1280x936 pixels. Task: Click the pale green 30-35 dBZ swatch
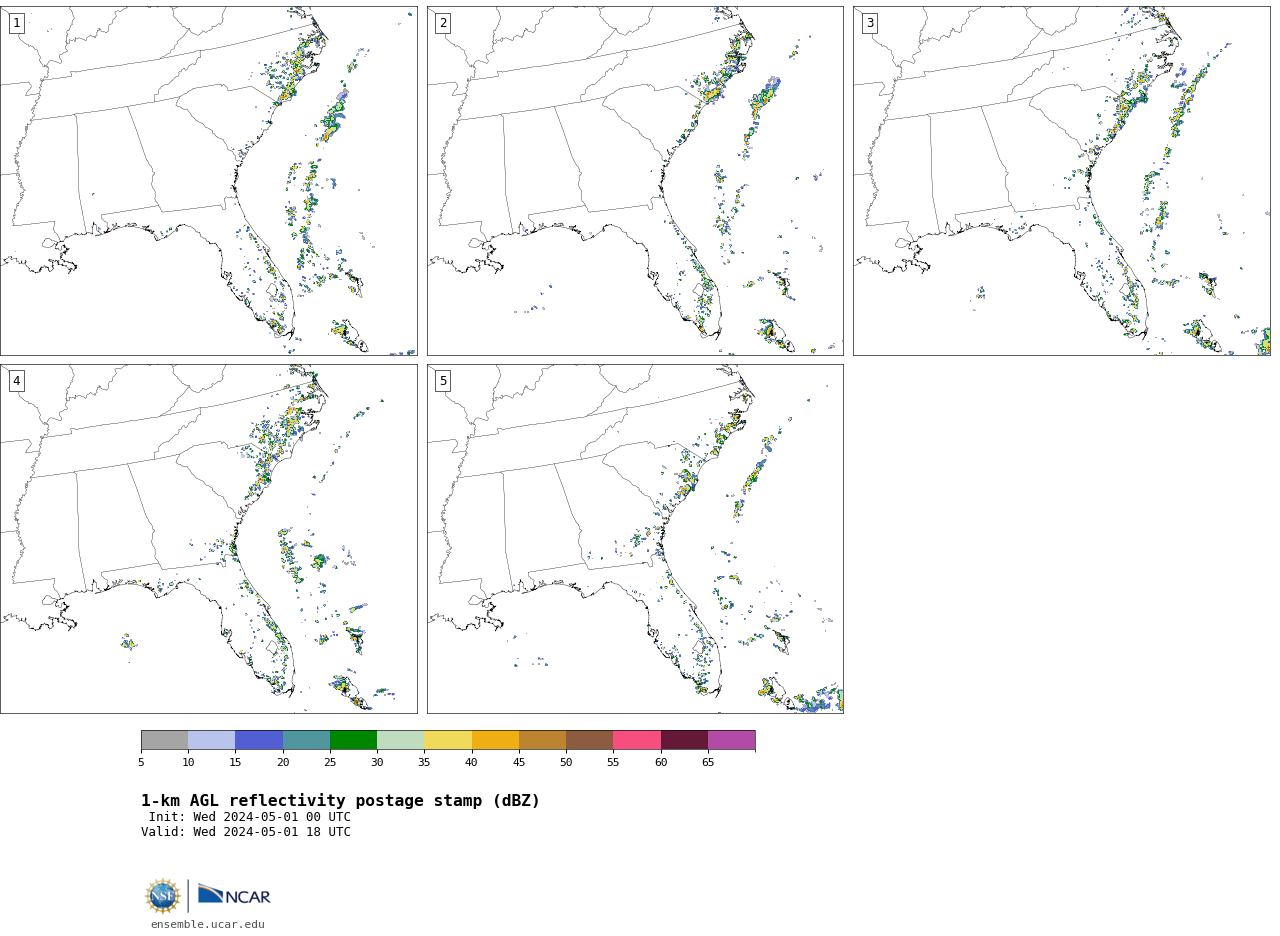[x=400, y=740]
